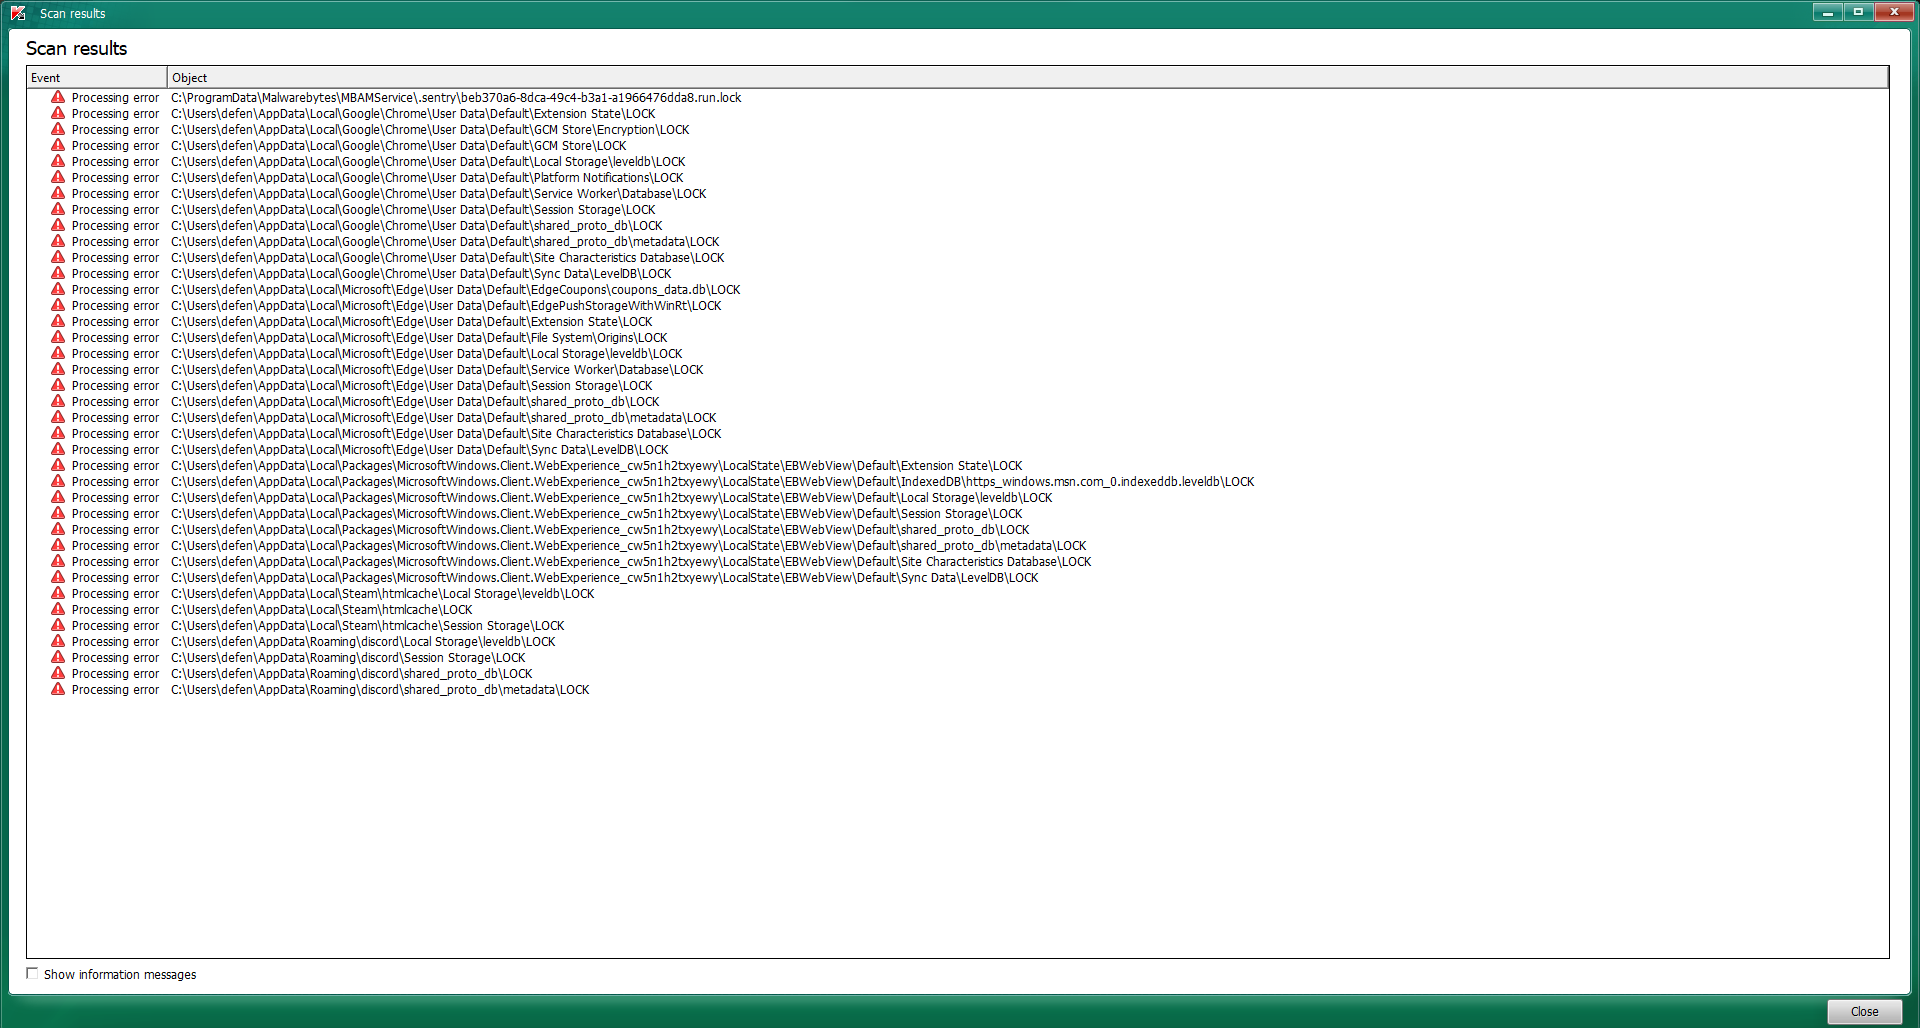Click the warning icon beside Chrome Site Characteristics Database\LOCK
Image resolution: width=1920 pixels, height=1028 pixels.
tap(58, 257)
